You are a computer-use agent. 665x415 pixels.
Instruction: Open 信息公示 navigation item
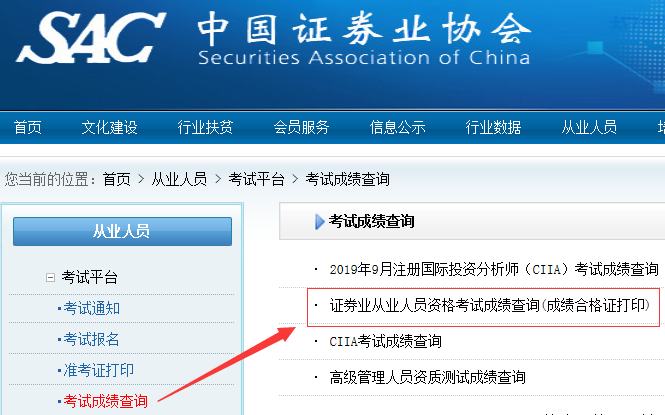tap(397, 127)
